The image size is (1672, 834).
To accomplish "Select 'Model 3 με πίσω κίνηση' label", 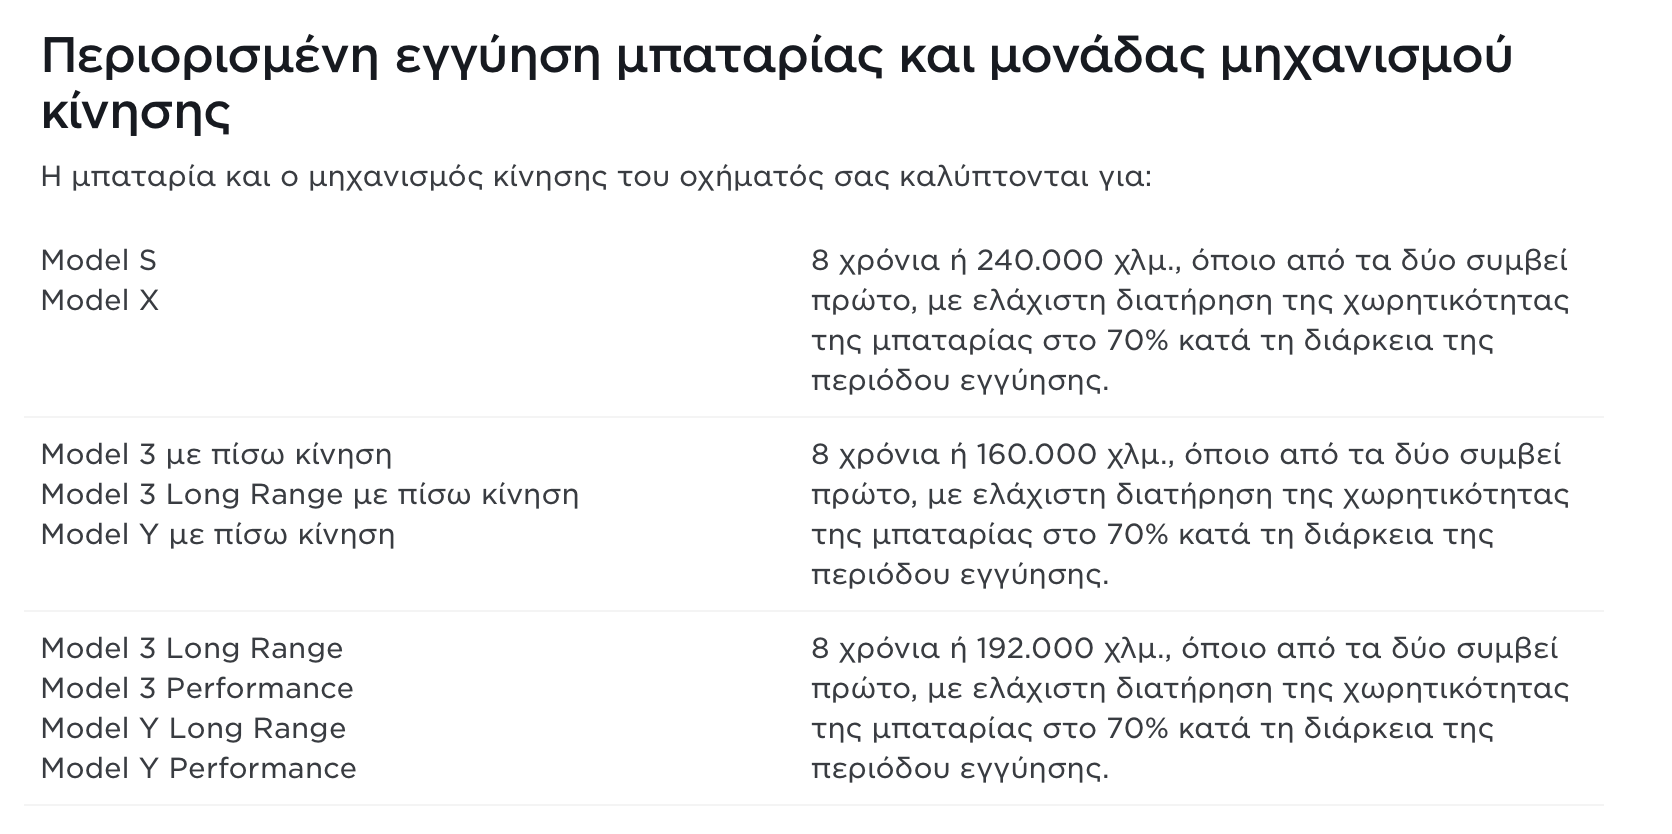I will (216, 455).
